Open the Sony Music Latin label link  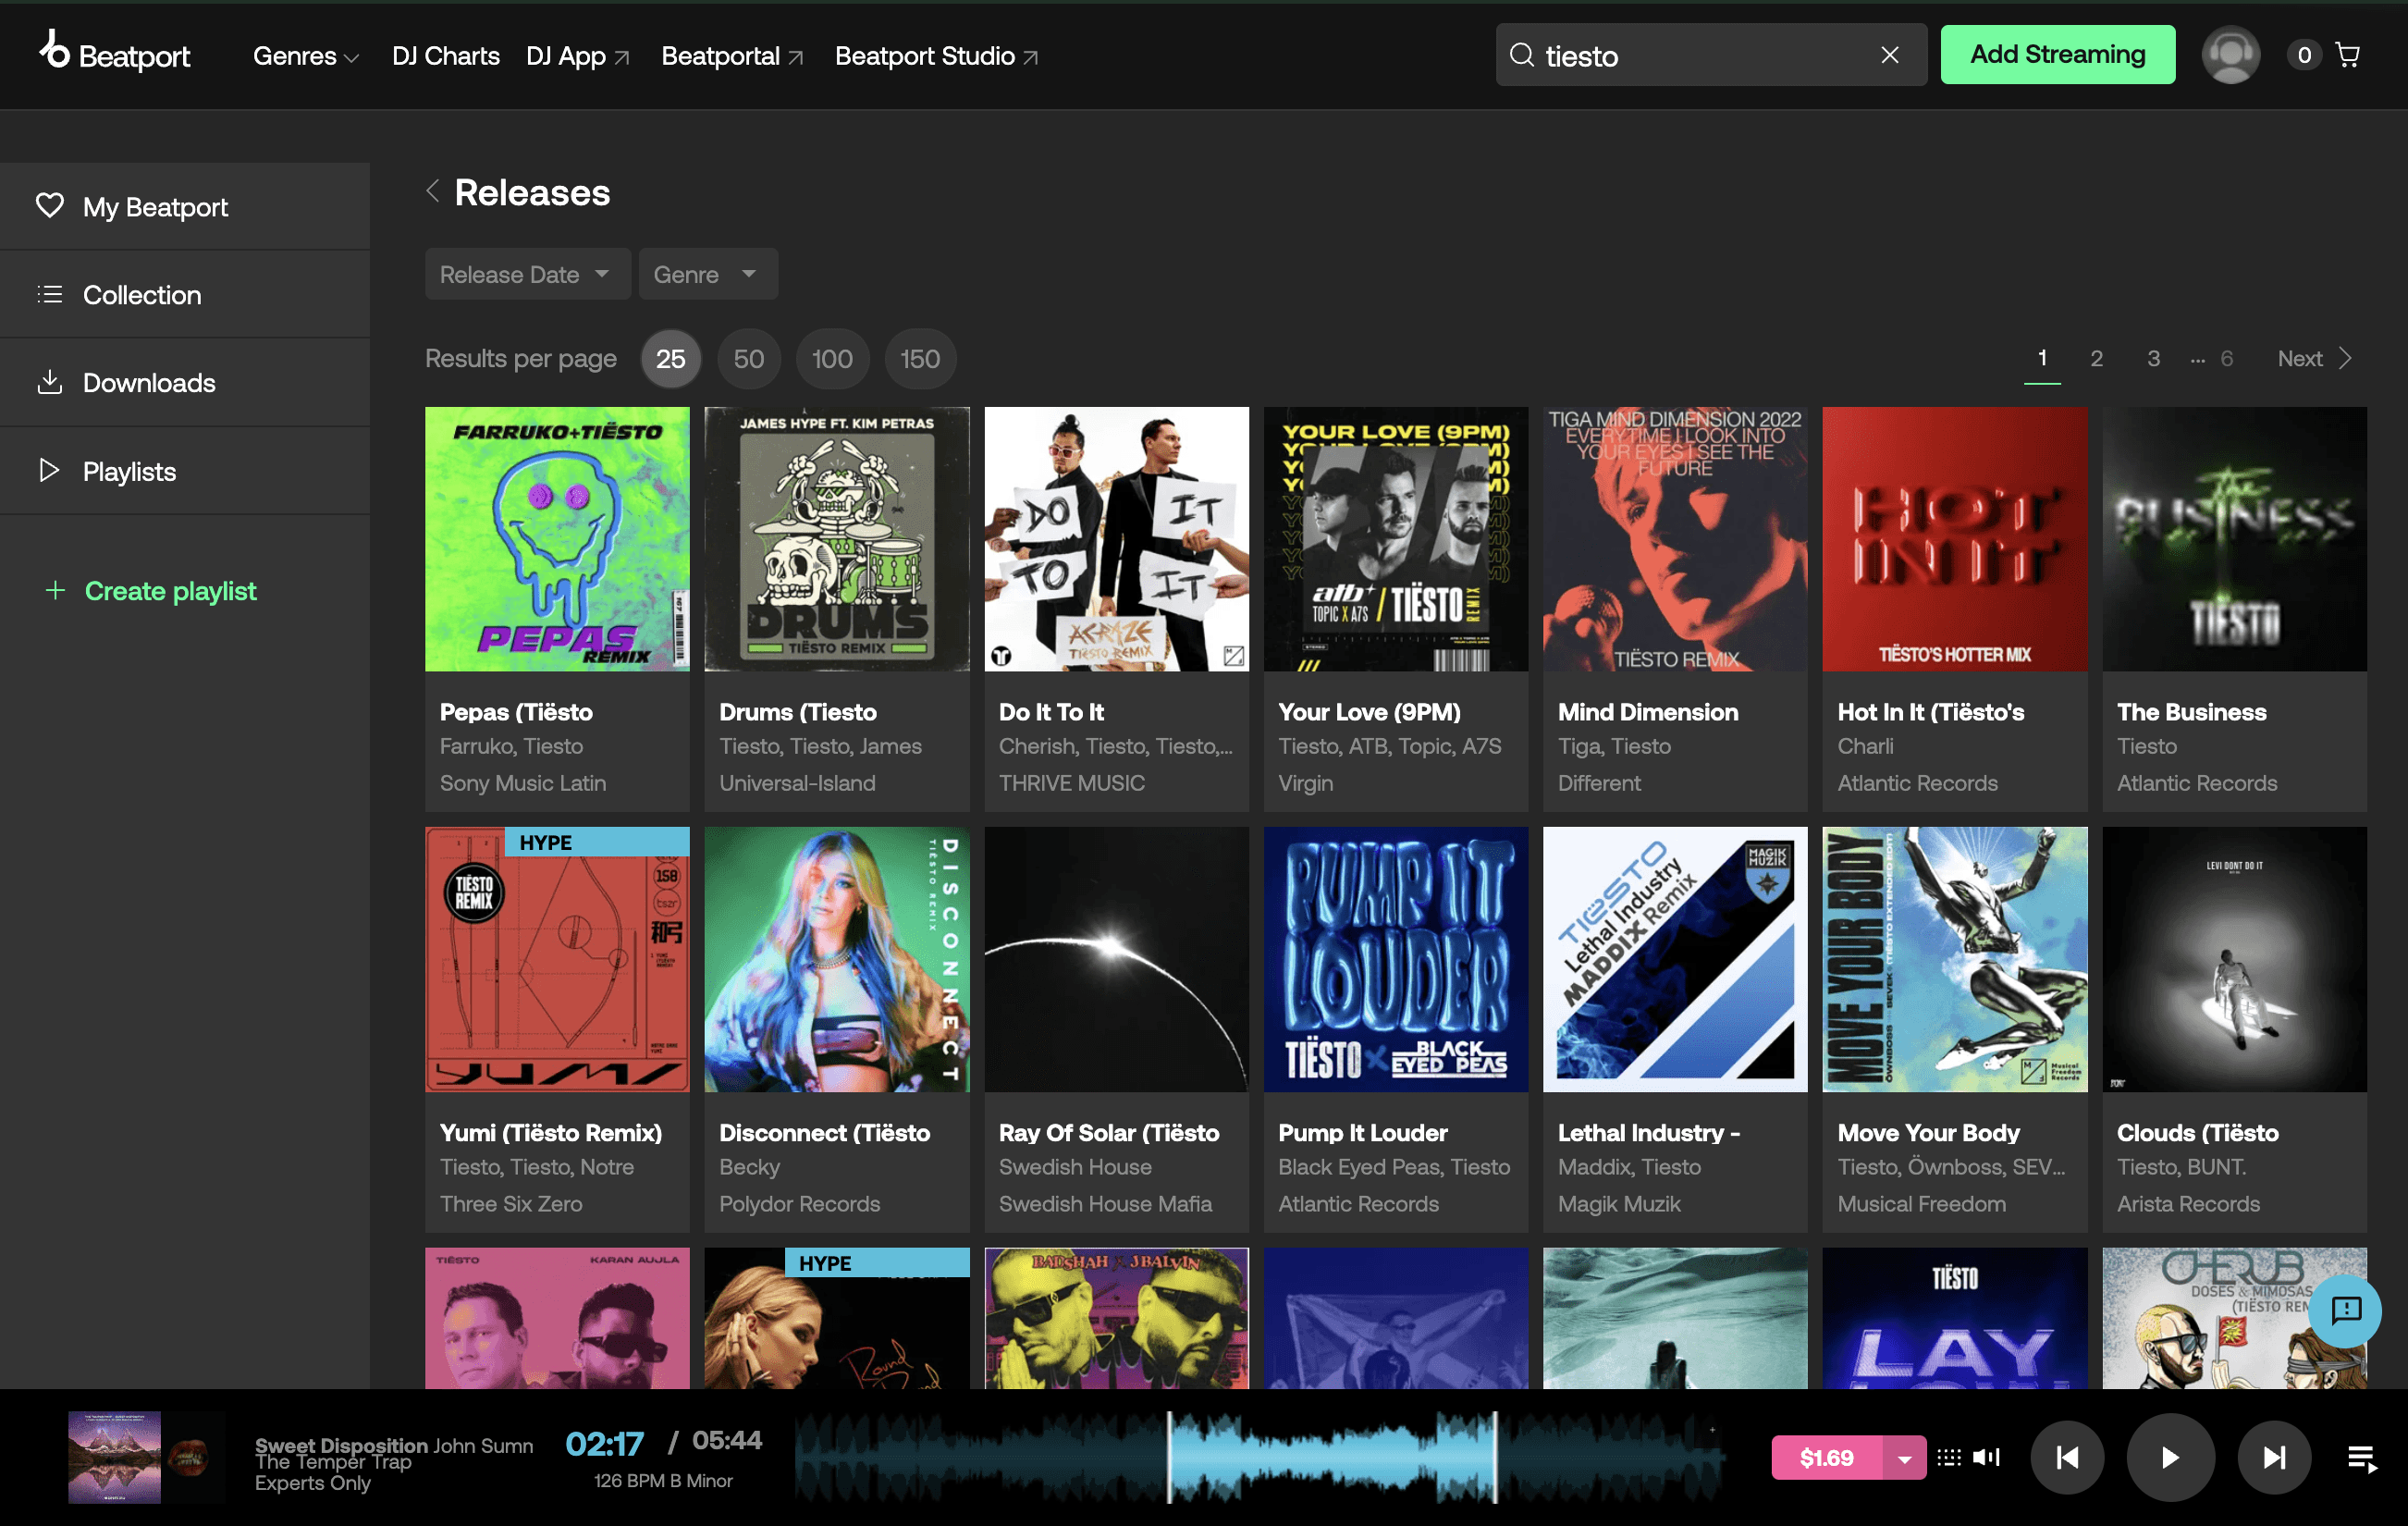(523, 783)
